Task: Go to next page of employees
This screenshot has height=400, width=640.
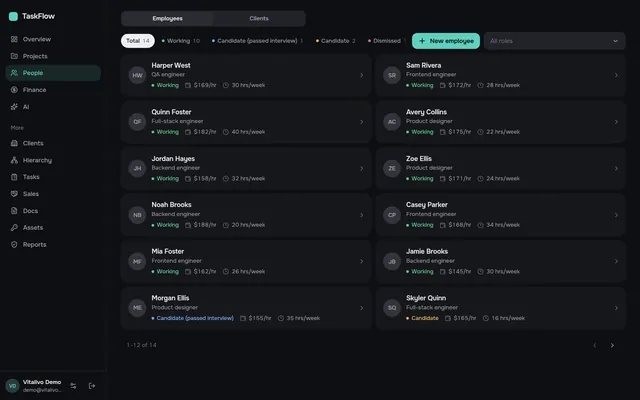Action: pyautogui.click(x=612, y=345)
